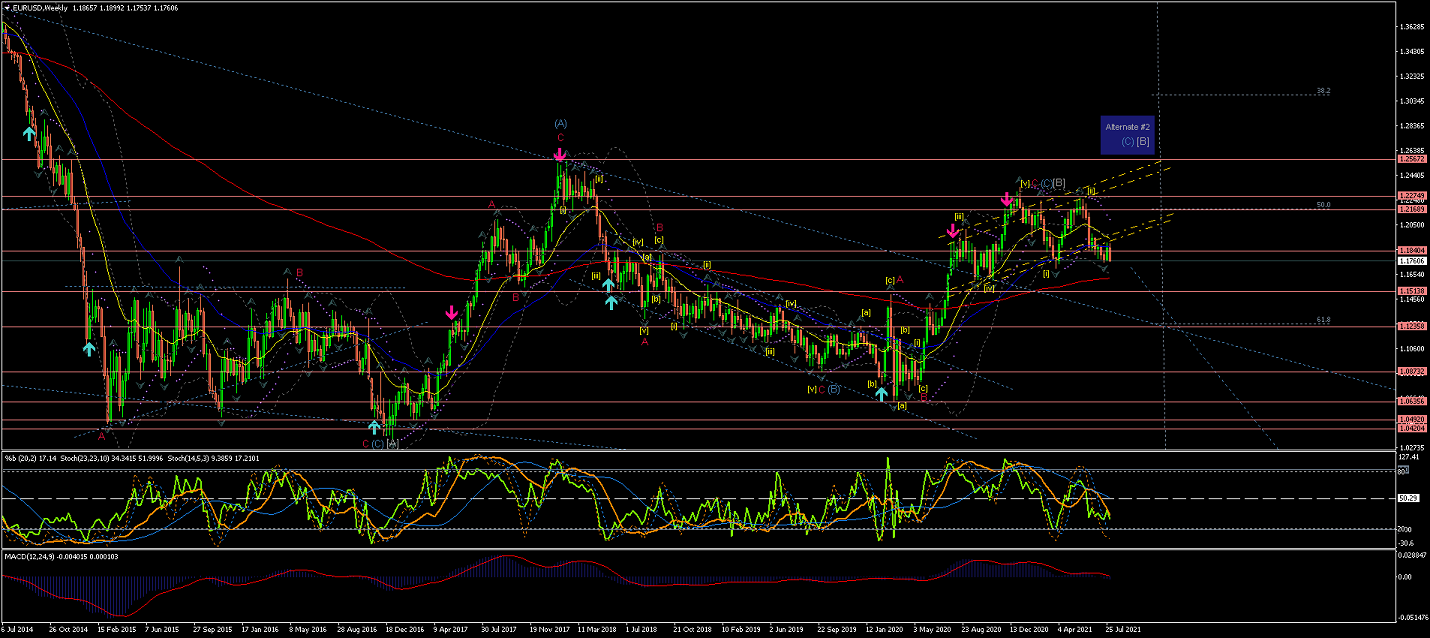Viewport: 1430px width, 638px height.
Task: Click the Alternate #2 blue label box
Action: [1128, 134]
